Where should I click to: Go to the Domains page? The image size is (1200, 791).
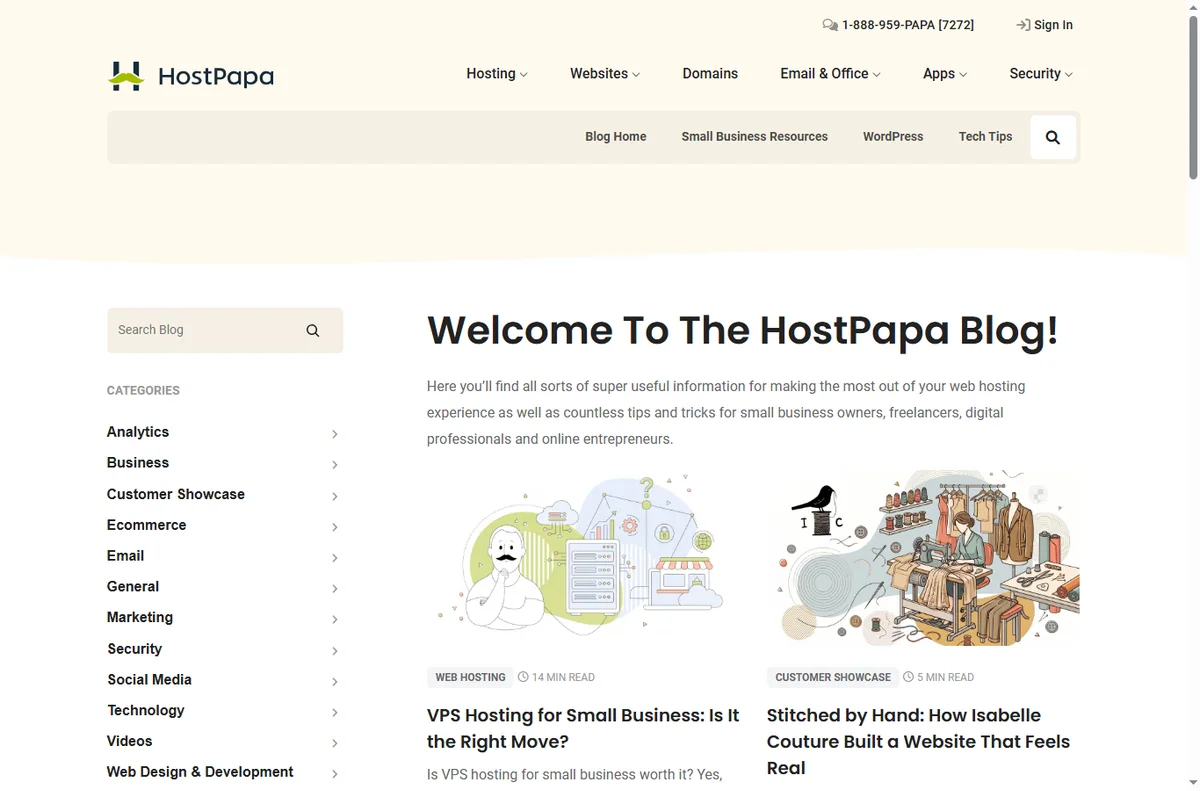point(710,74)
